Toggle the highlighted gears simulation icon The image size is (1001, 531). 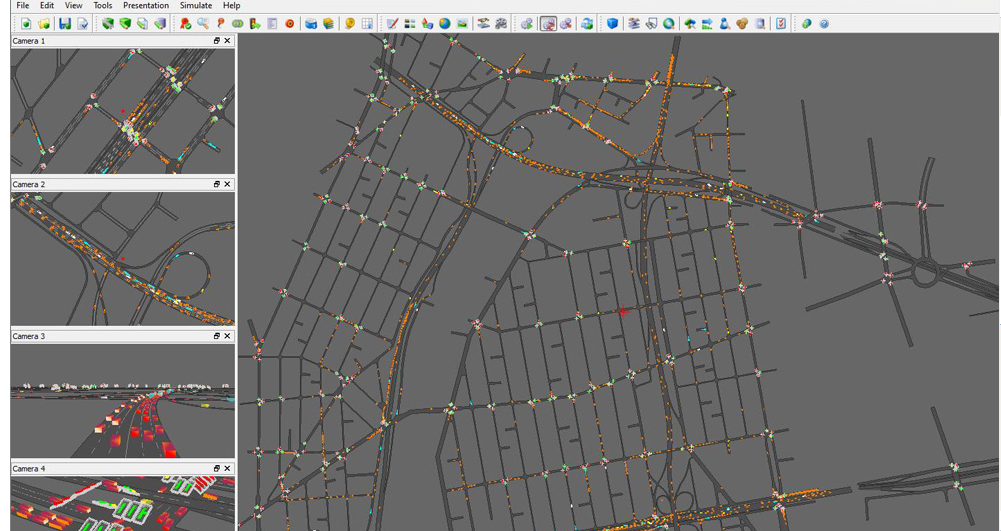click(x=548, y=24)
